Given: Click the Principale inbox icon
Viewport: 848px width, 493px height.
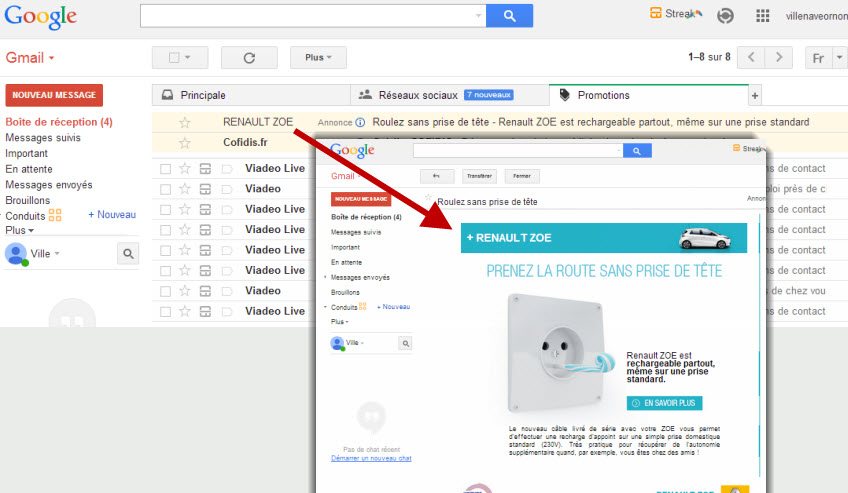Looking at the screenshot, I should click(x=168, y=95).
